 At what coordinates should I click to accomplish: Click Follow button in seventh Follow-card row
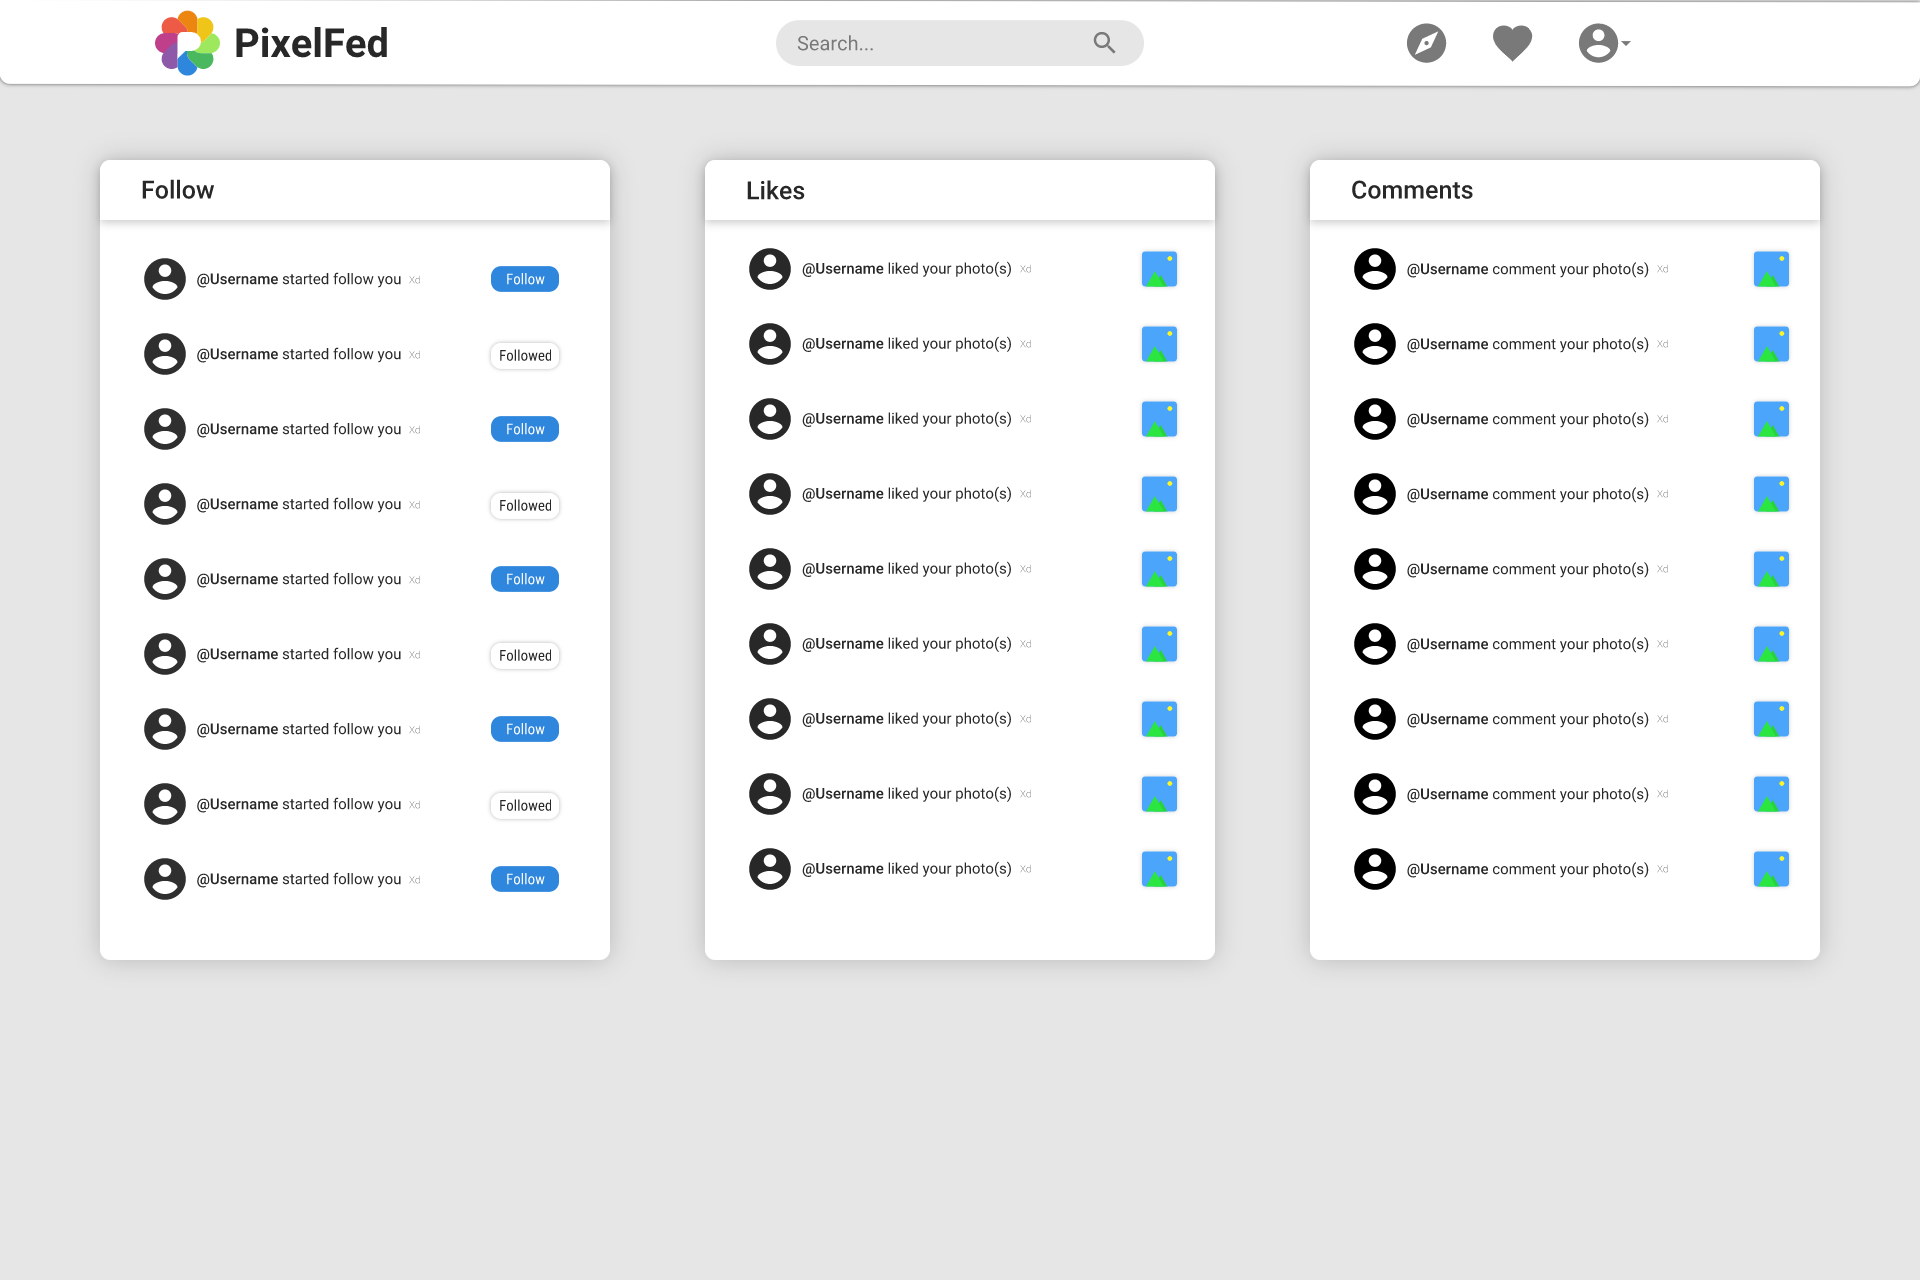tap(525, 729)
